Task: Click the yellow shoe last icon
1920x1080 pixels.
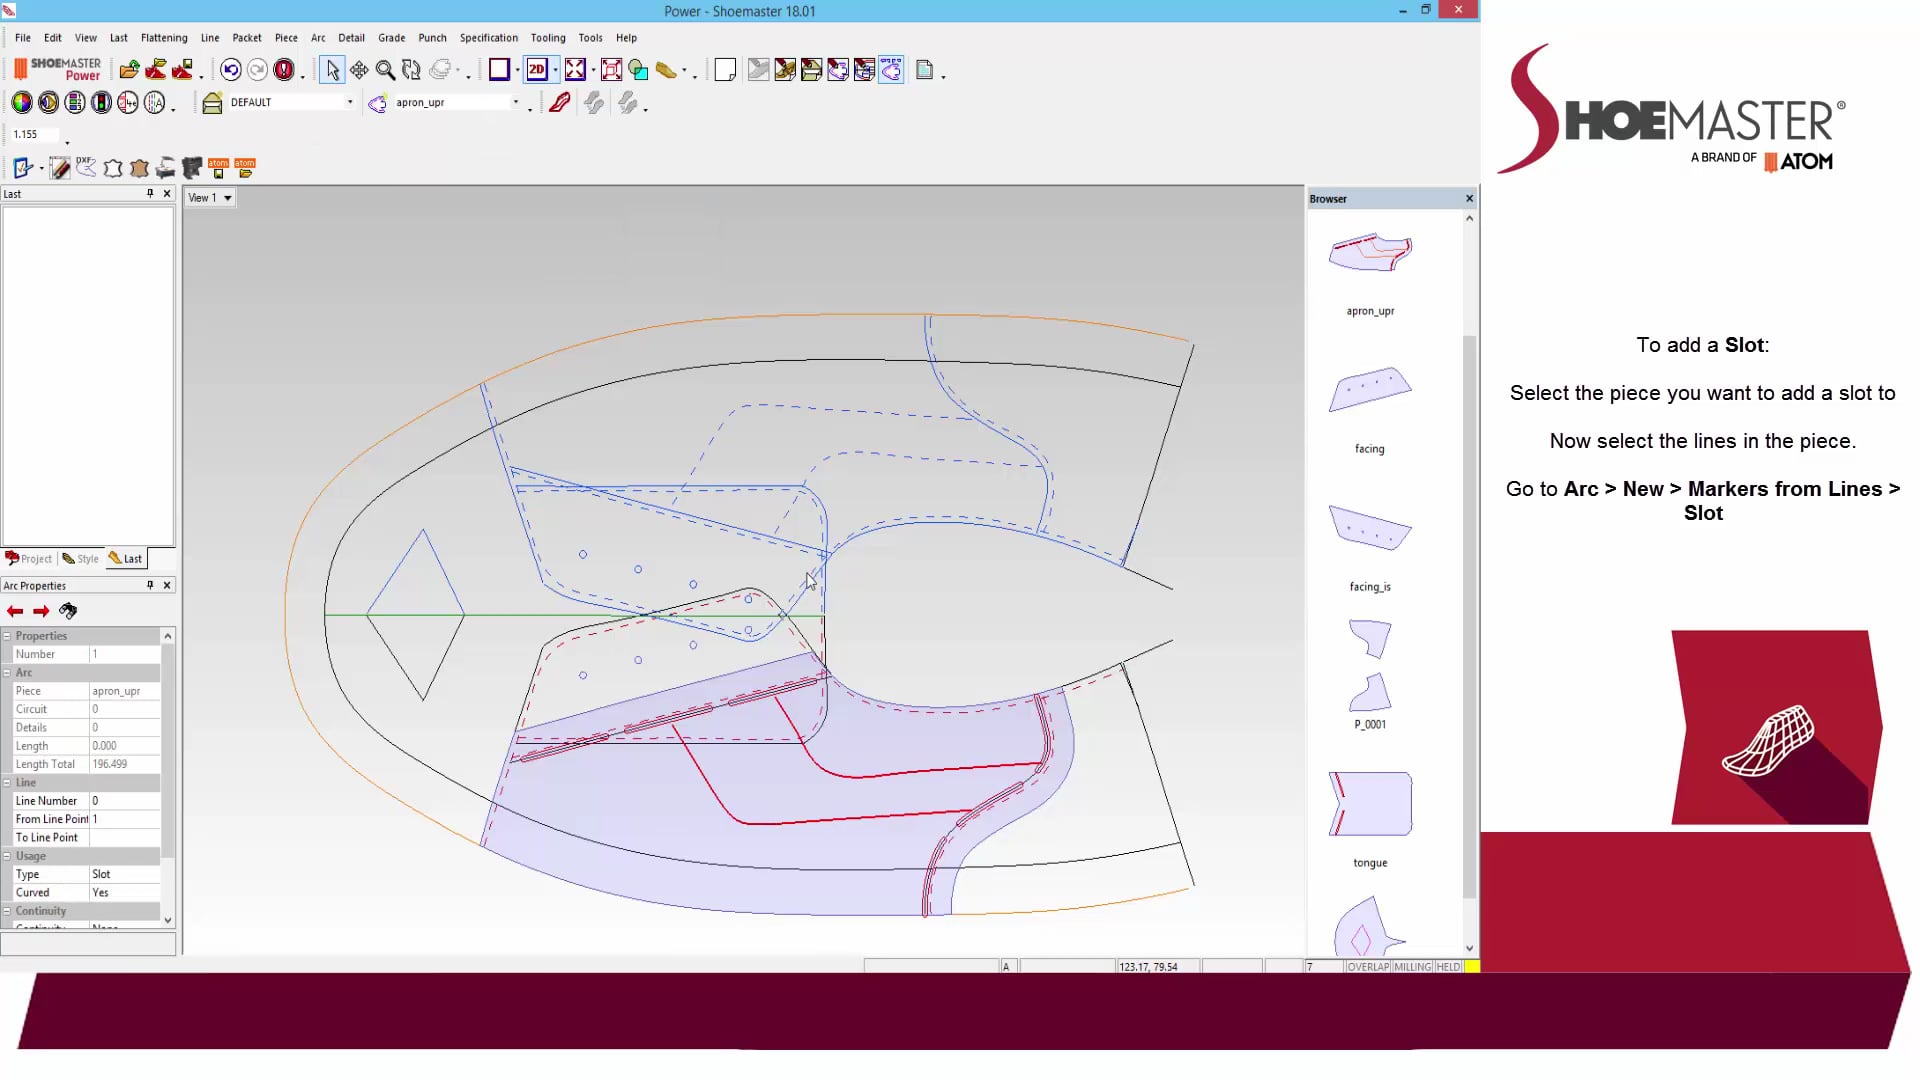Action: [665, 70]
